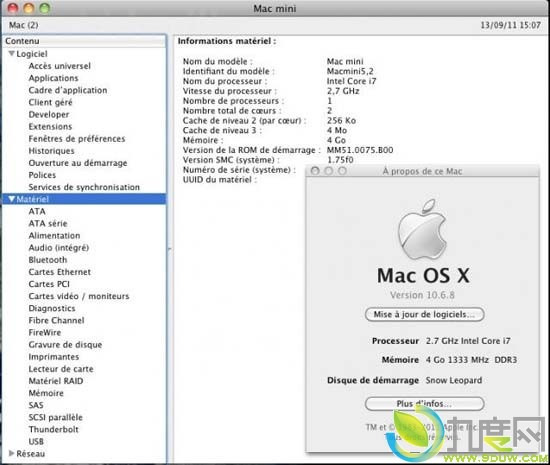Select ATA hardware item
Viewport: 550px width, 465px height.
(x=37, y=211)
